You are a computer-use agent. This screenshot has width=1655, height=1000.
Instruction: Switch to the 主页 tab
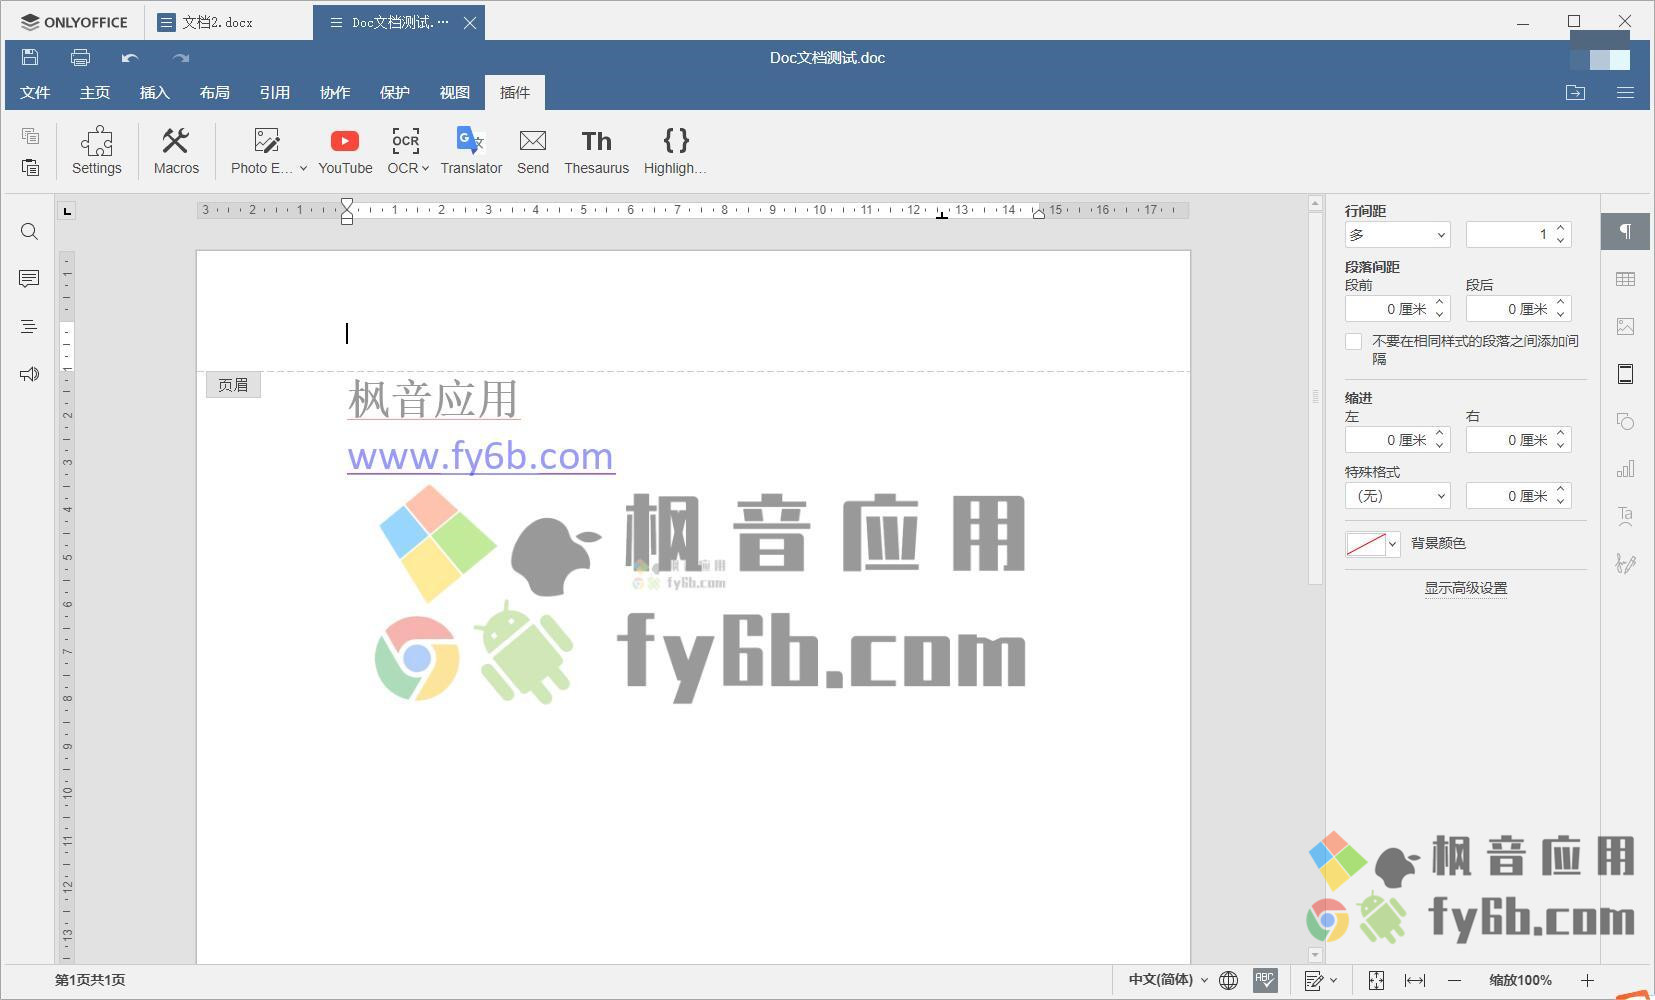coord(95,92)
